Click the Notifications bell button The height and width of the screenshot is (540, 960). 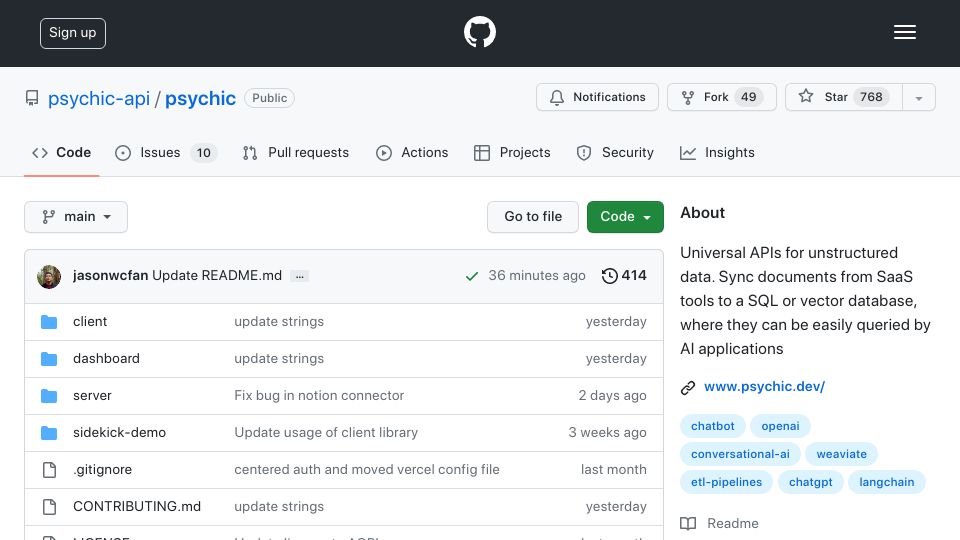597,97
